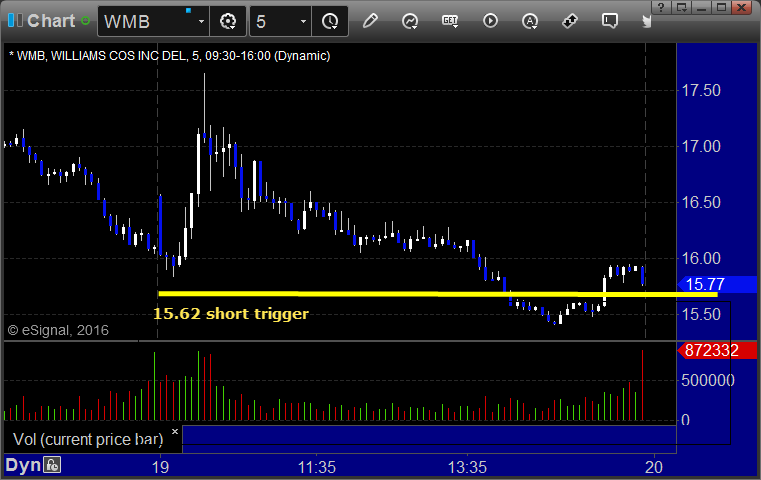761x480 pixels.
Task: Click the interval field showing 5
Action: (x=273, y=21)
